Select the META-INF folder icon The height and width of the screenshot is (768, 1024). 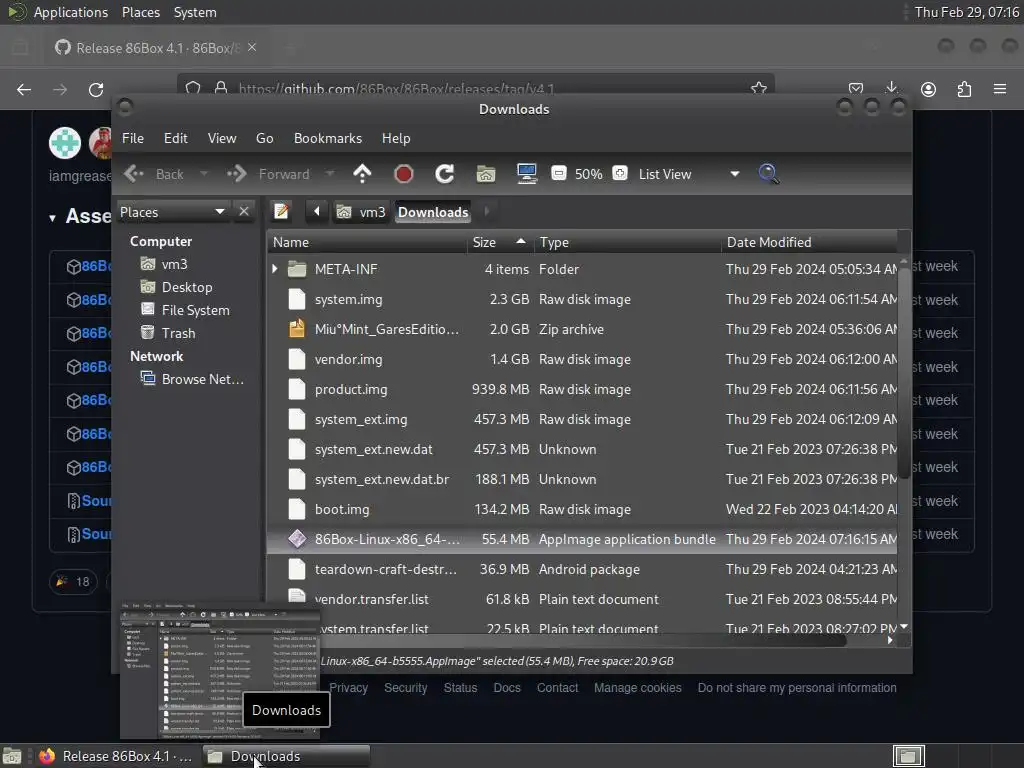coord(297,268)
